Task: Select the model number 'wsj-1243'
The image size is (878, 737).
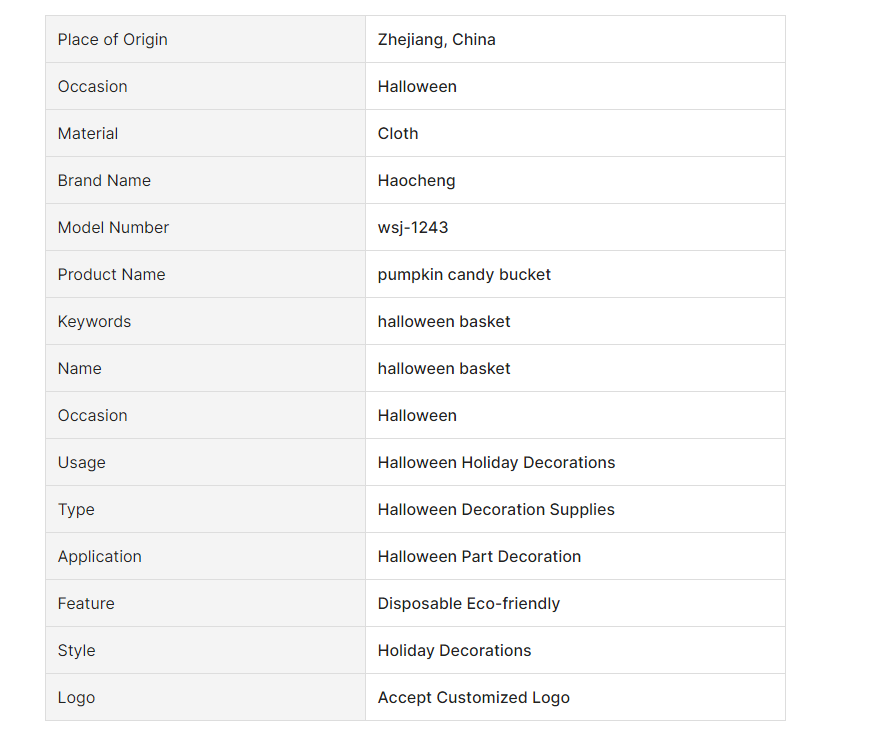Action: [x=413, y=228]
